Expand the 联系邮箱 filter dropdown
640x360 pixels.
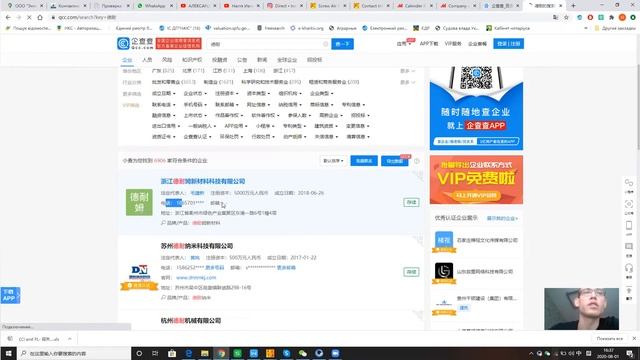(x=227, y=104)
